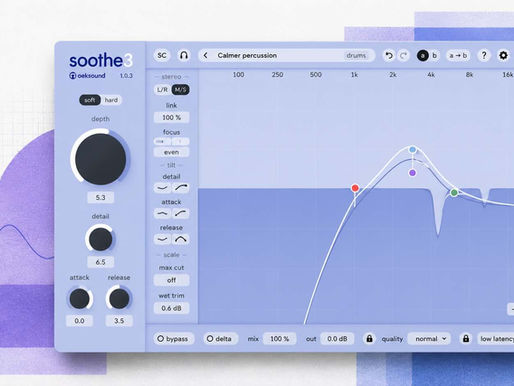The width and height of the screenshot is (514, 386).
Task: Select the purple band node
Action: click(x=412, y=173)
